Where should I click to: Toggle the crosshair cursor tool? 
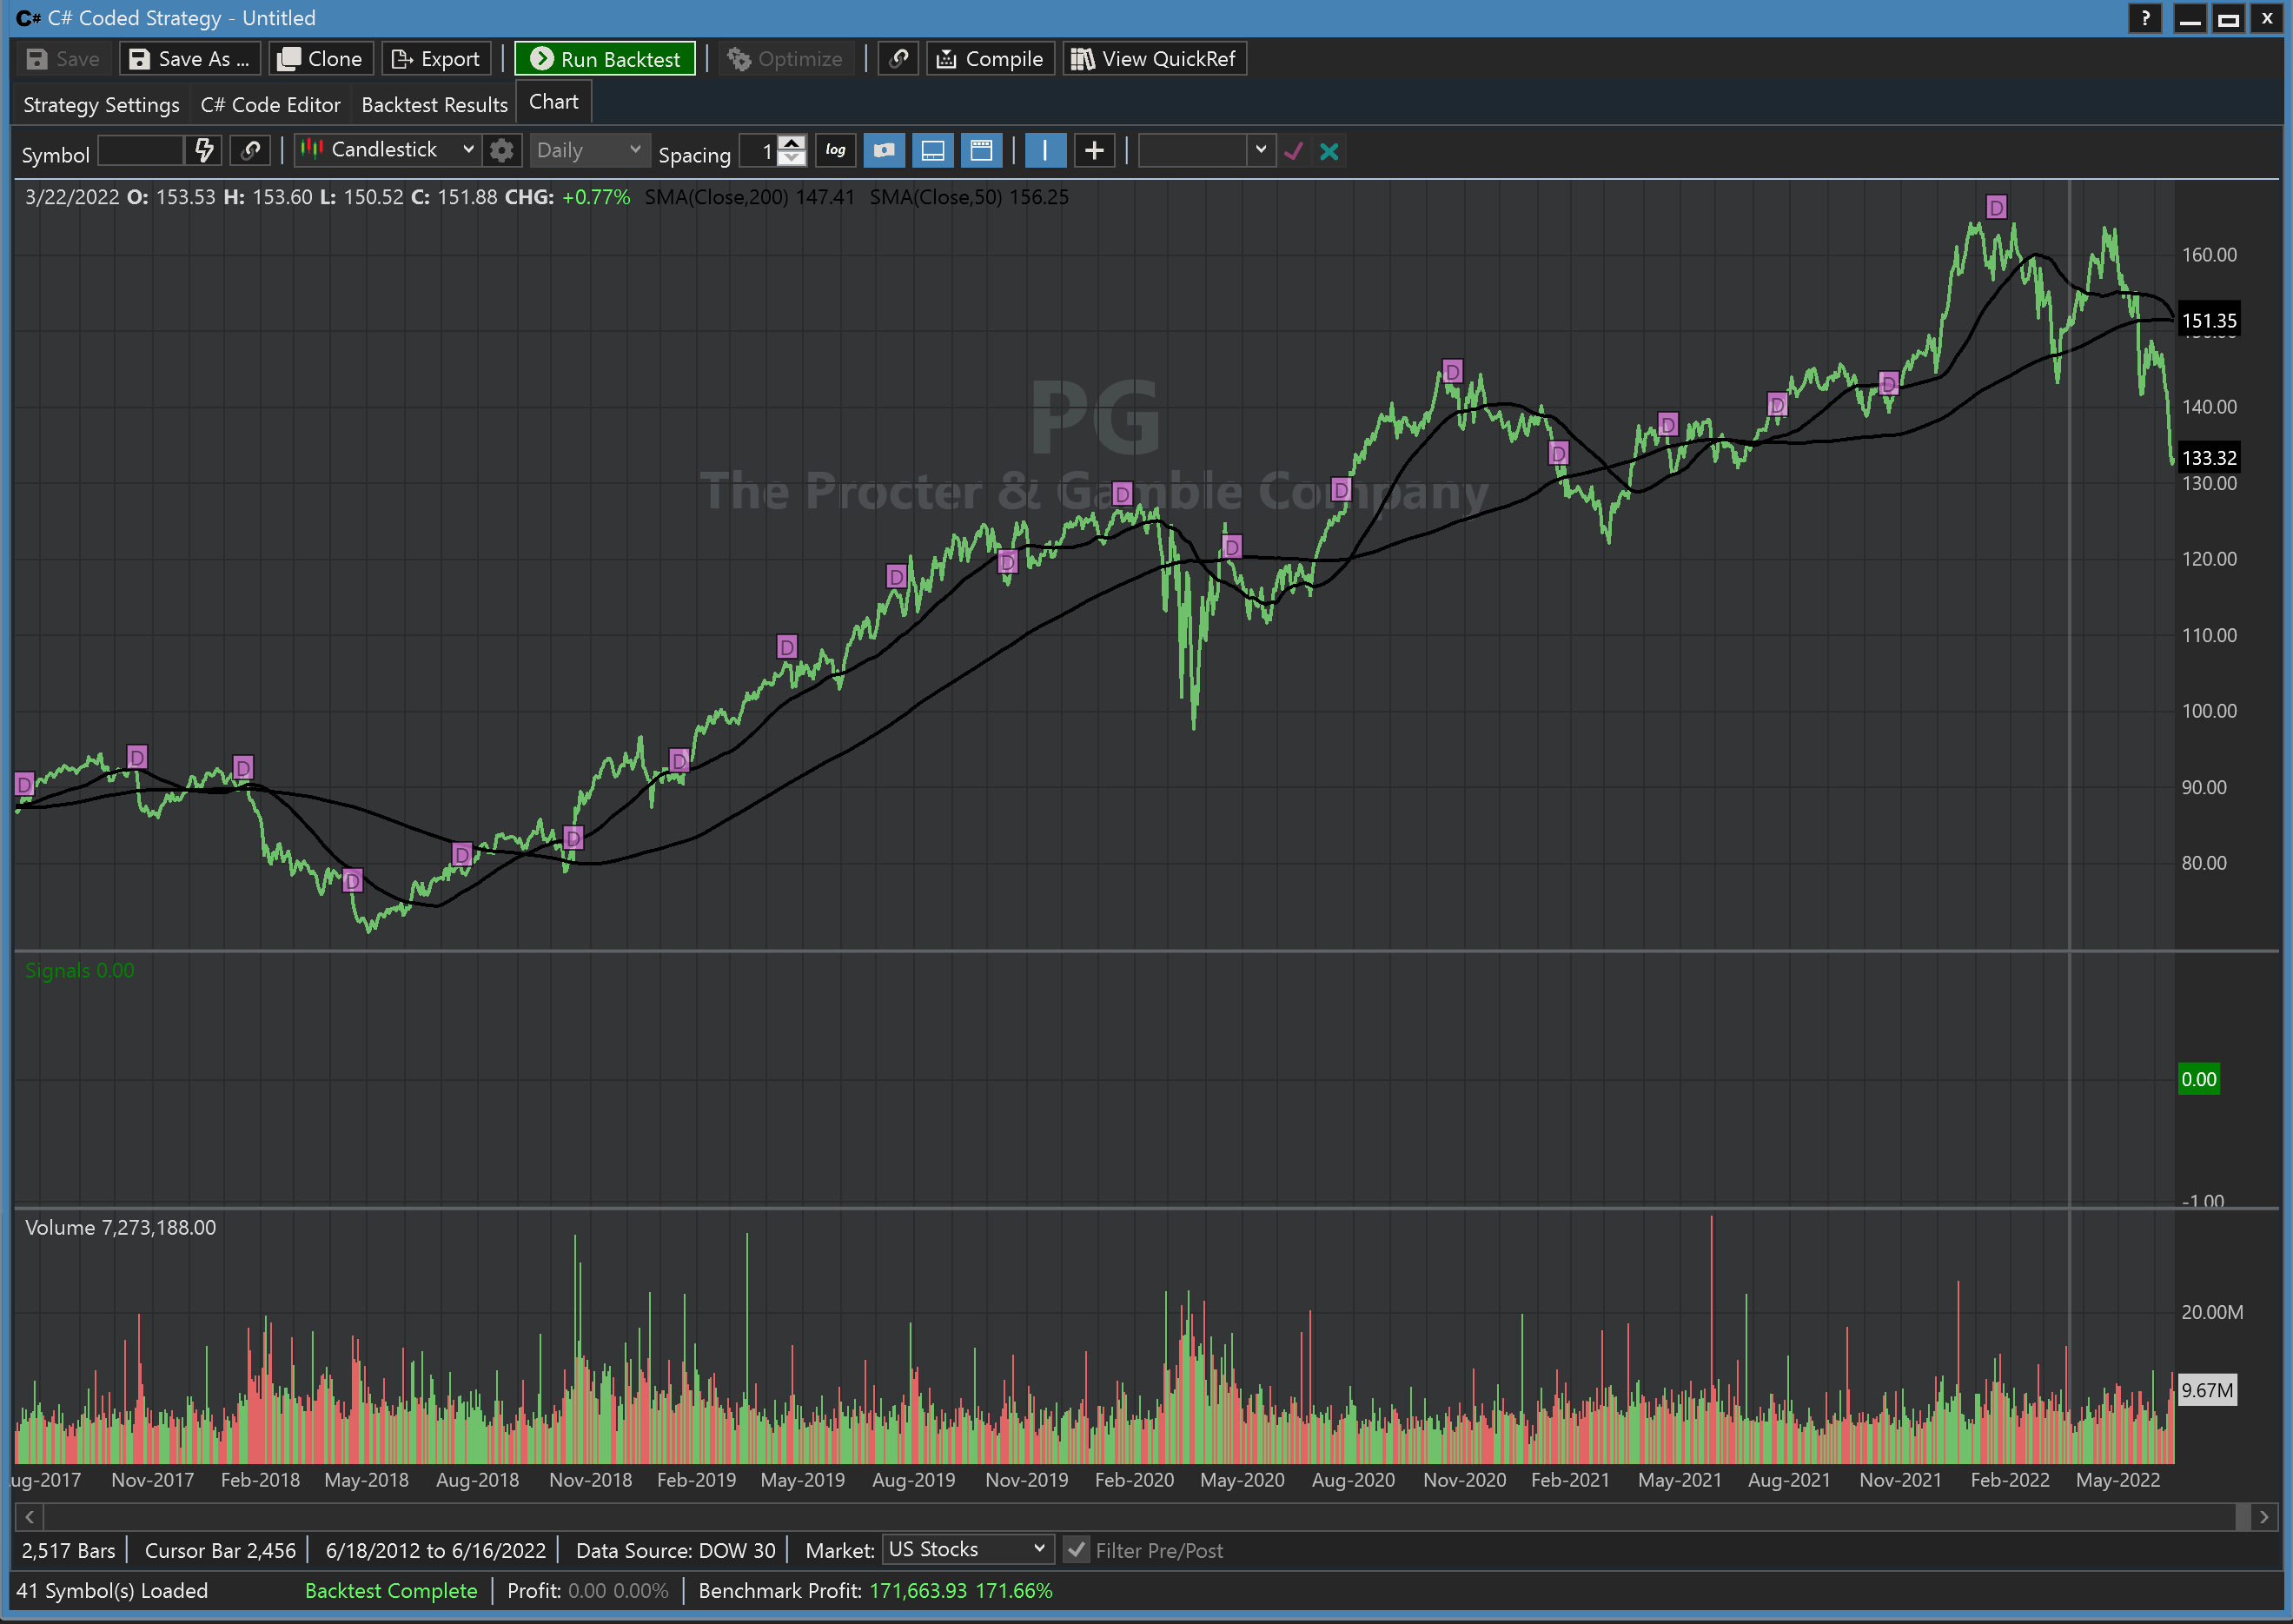1094,151
